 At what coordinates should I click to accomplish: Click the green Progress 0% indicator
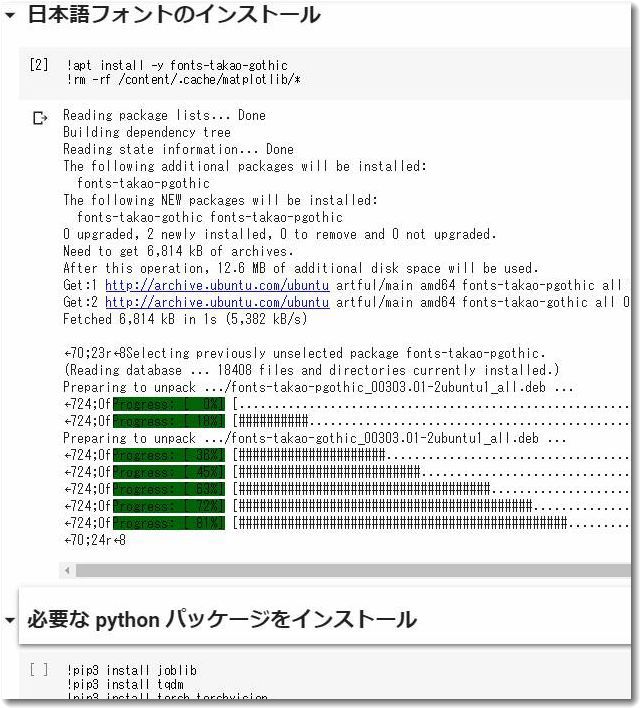(169, 404)
